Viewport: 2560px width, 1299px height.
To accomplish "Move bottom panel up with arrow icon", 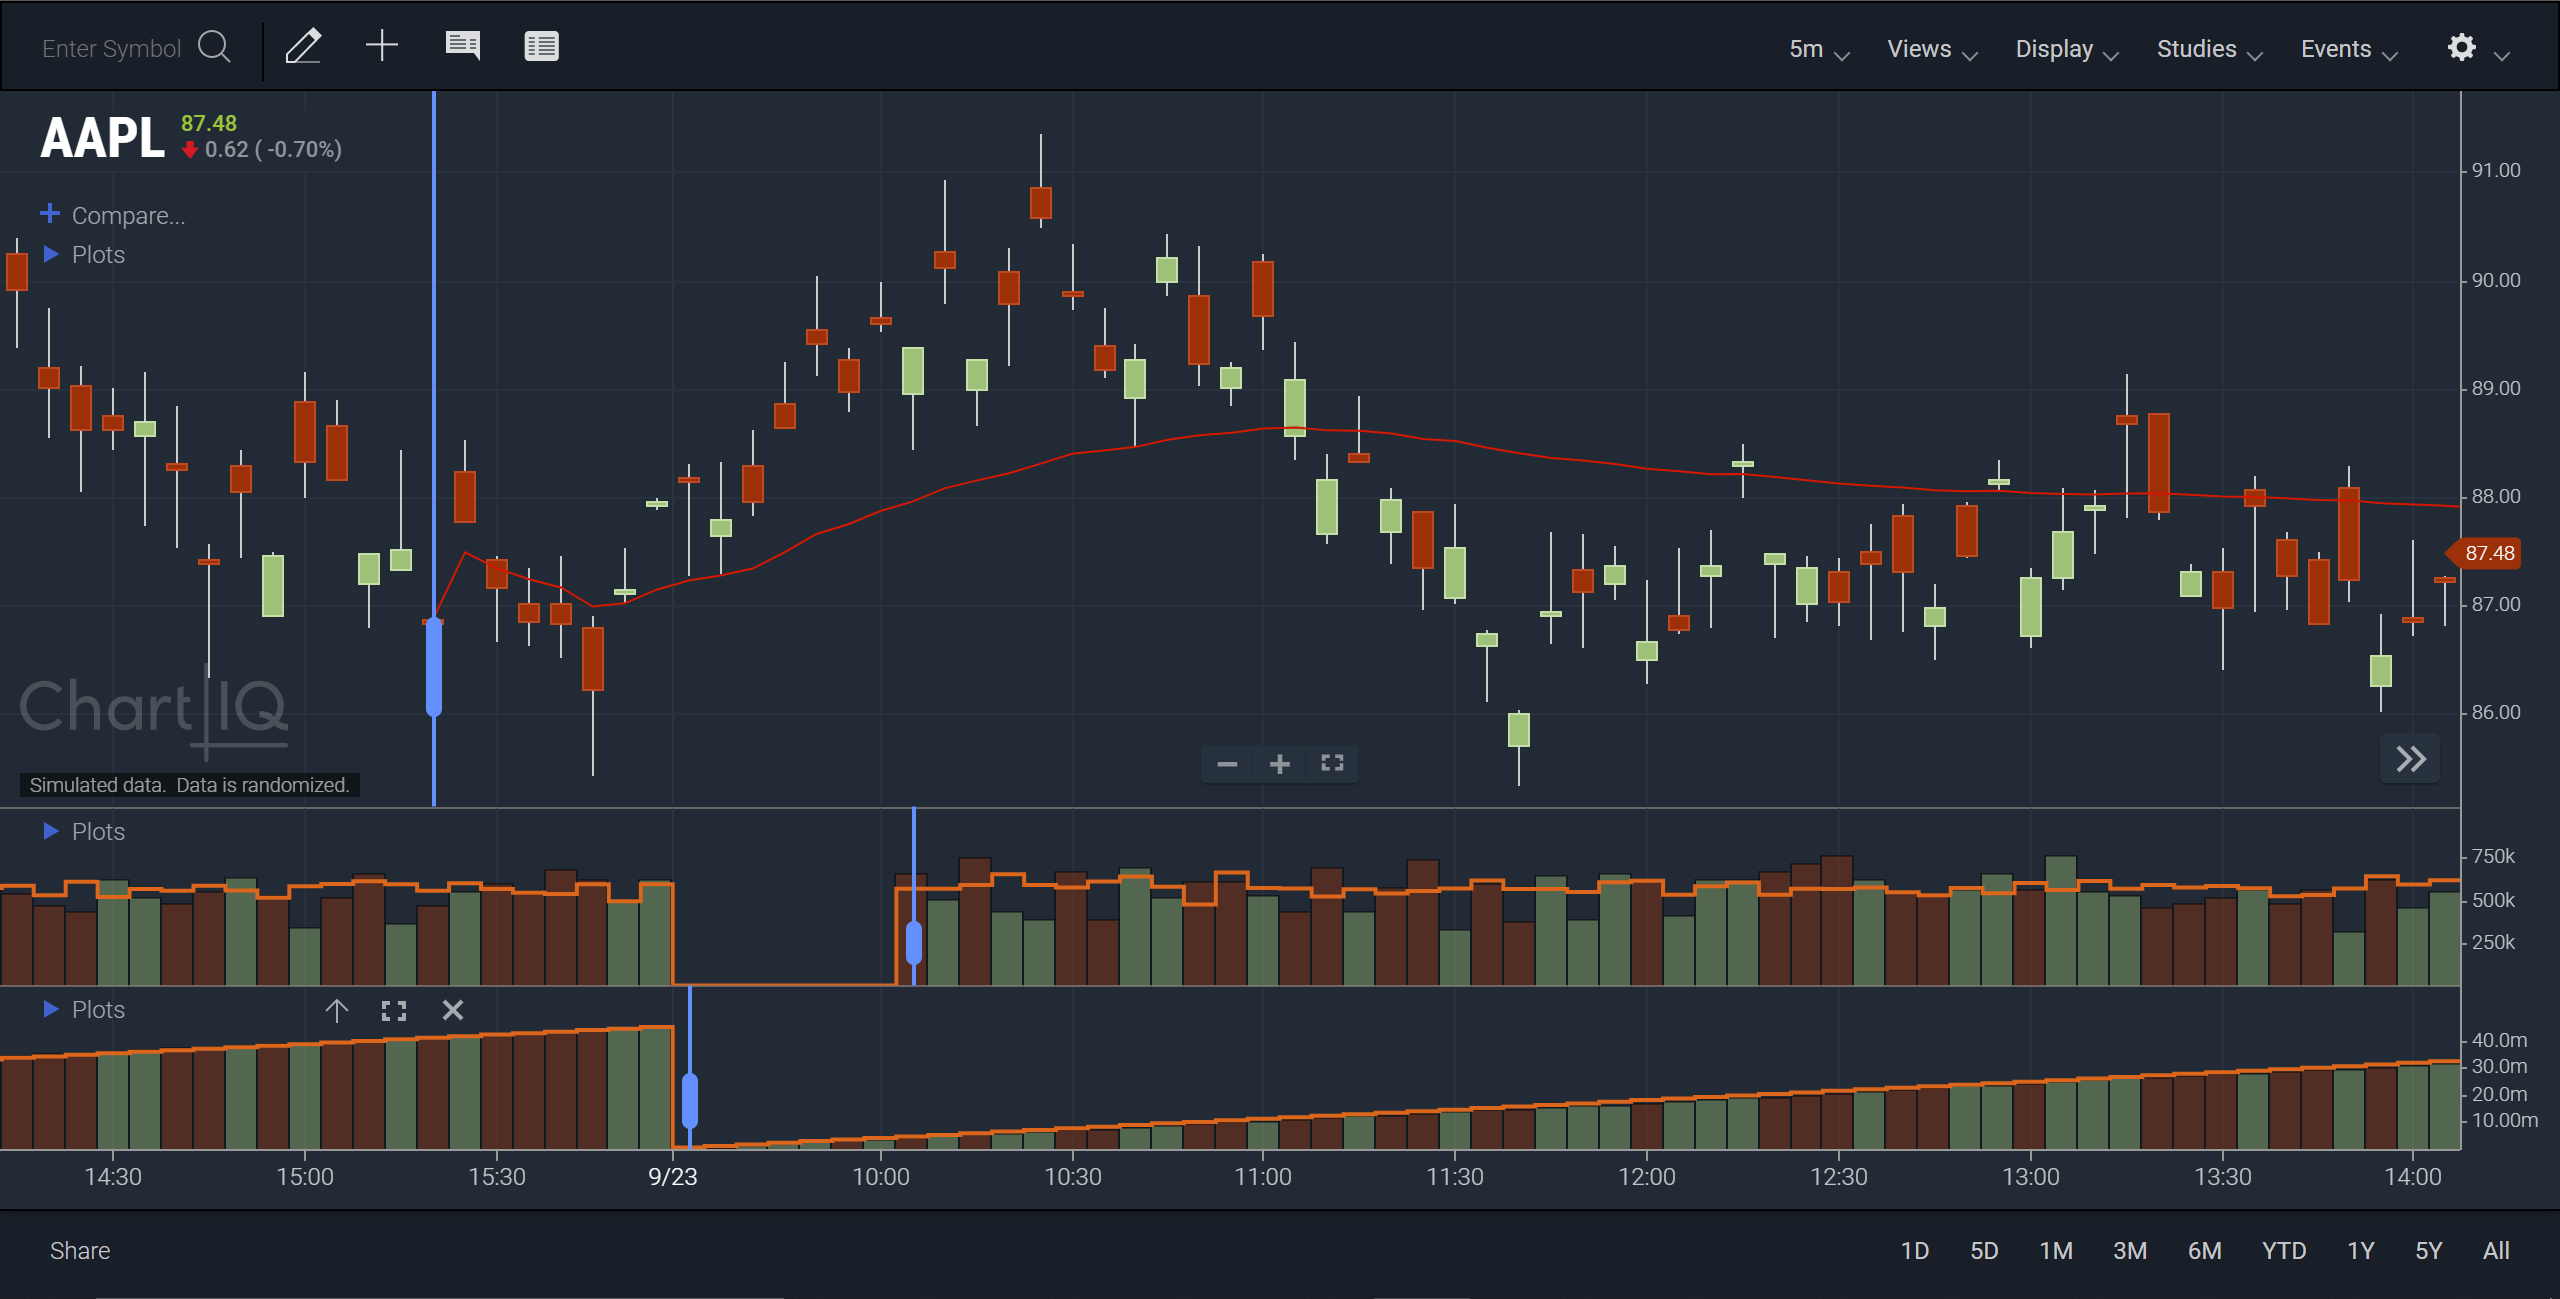I will click(x=336, y=1010).
